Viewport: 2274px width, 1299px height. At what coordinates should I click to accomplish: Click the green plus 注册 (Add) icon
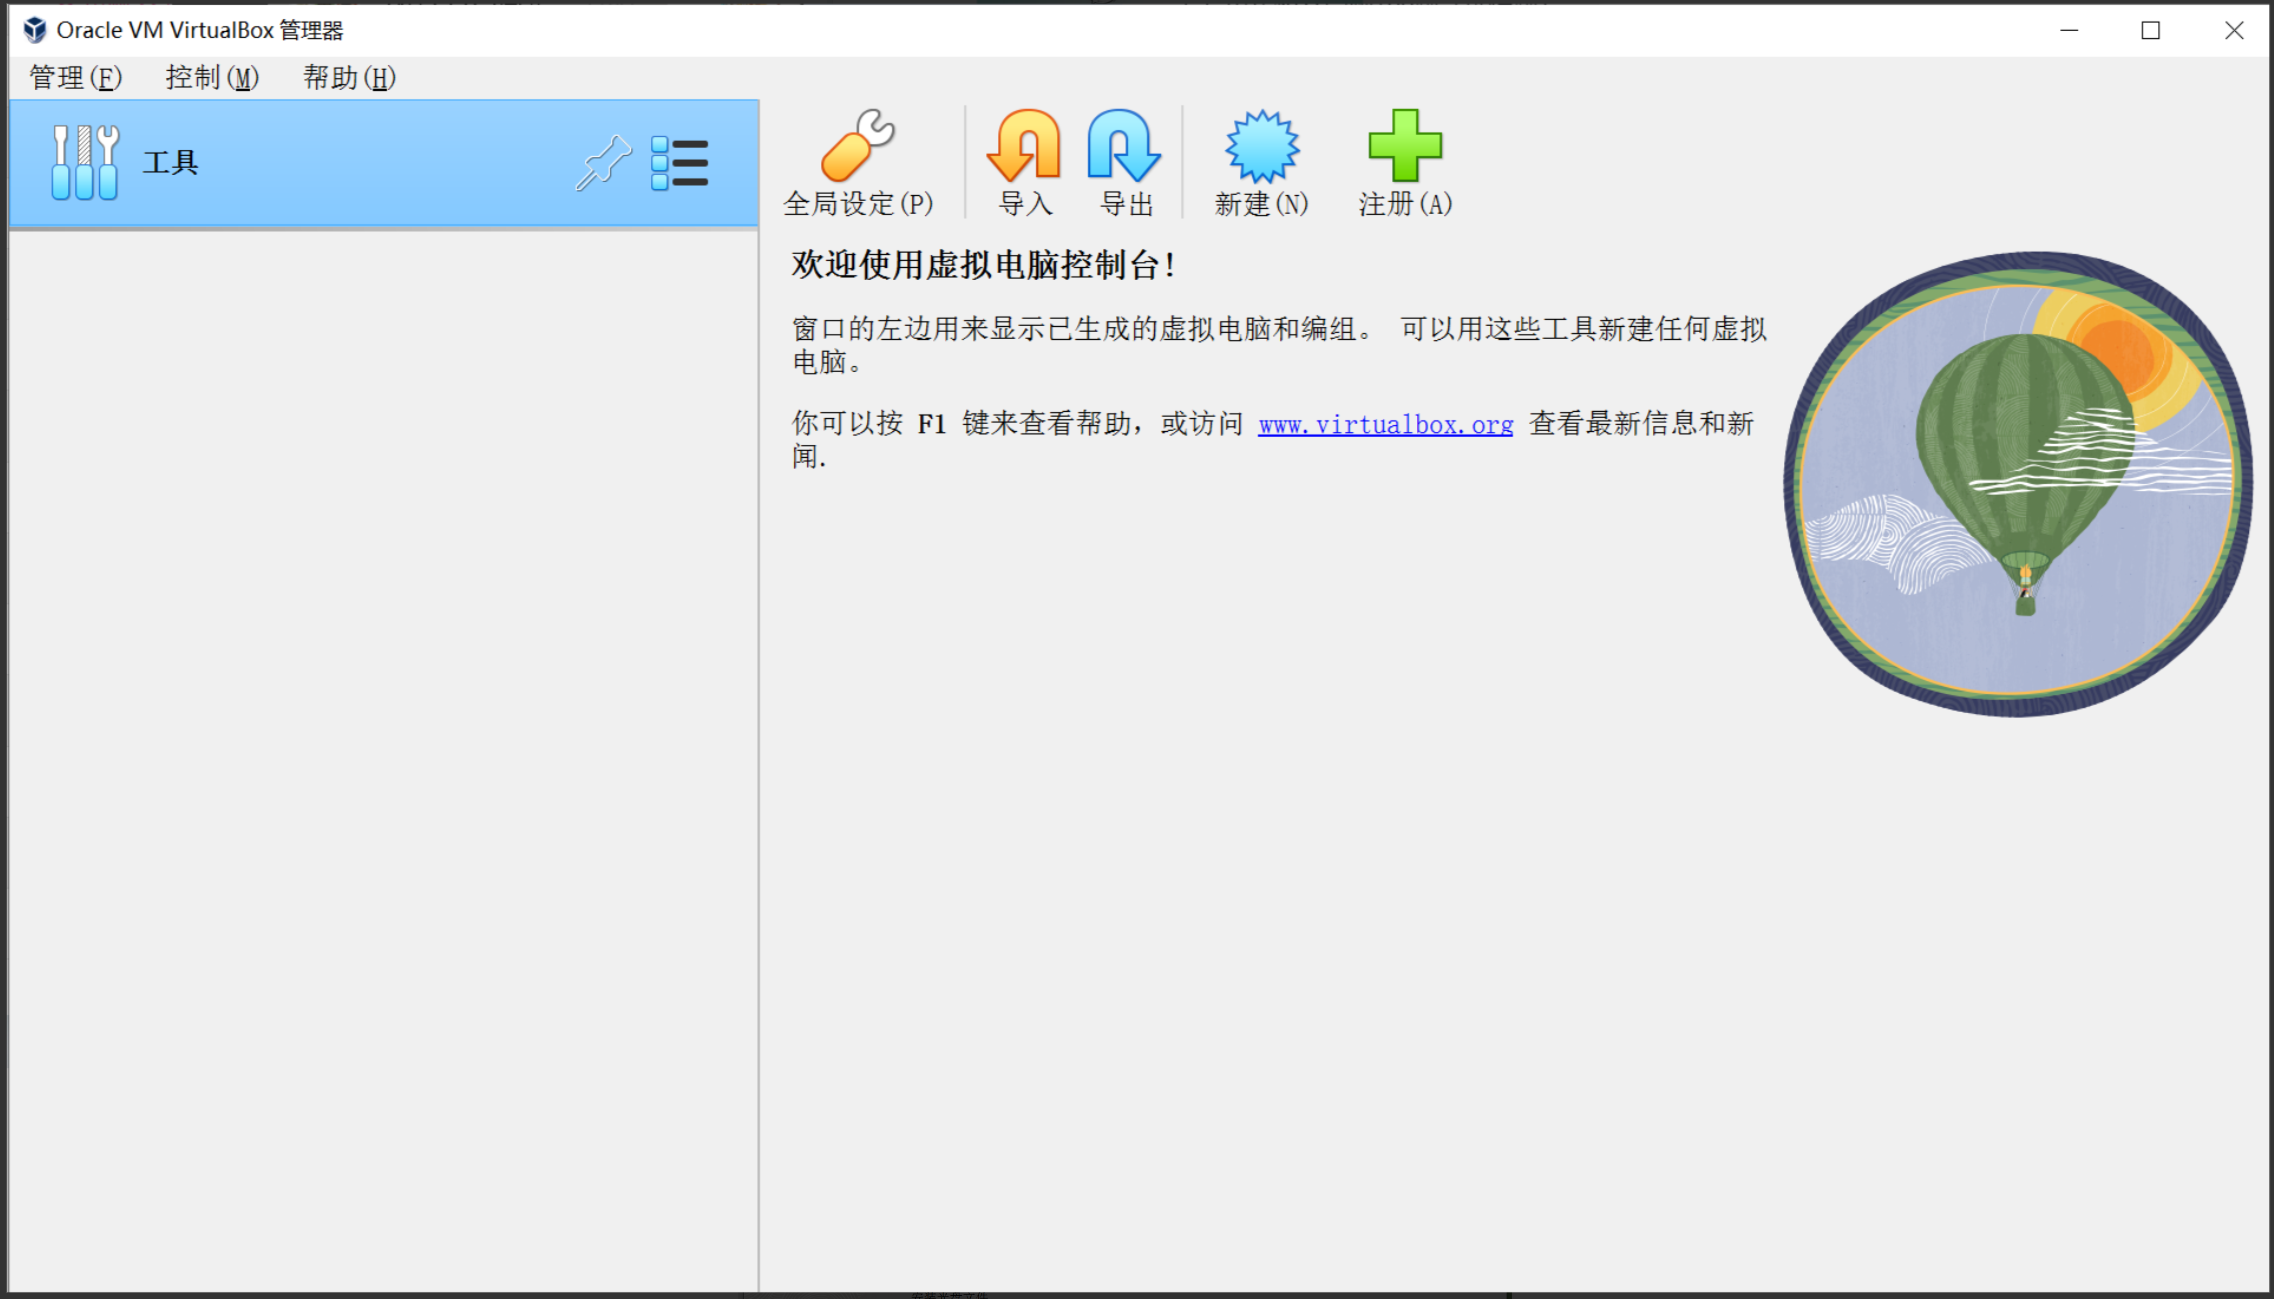coord(1405,145)
